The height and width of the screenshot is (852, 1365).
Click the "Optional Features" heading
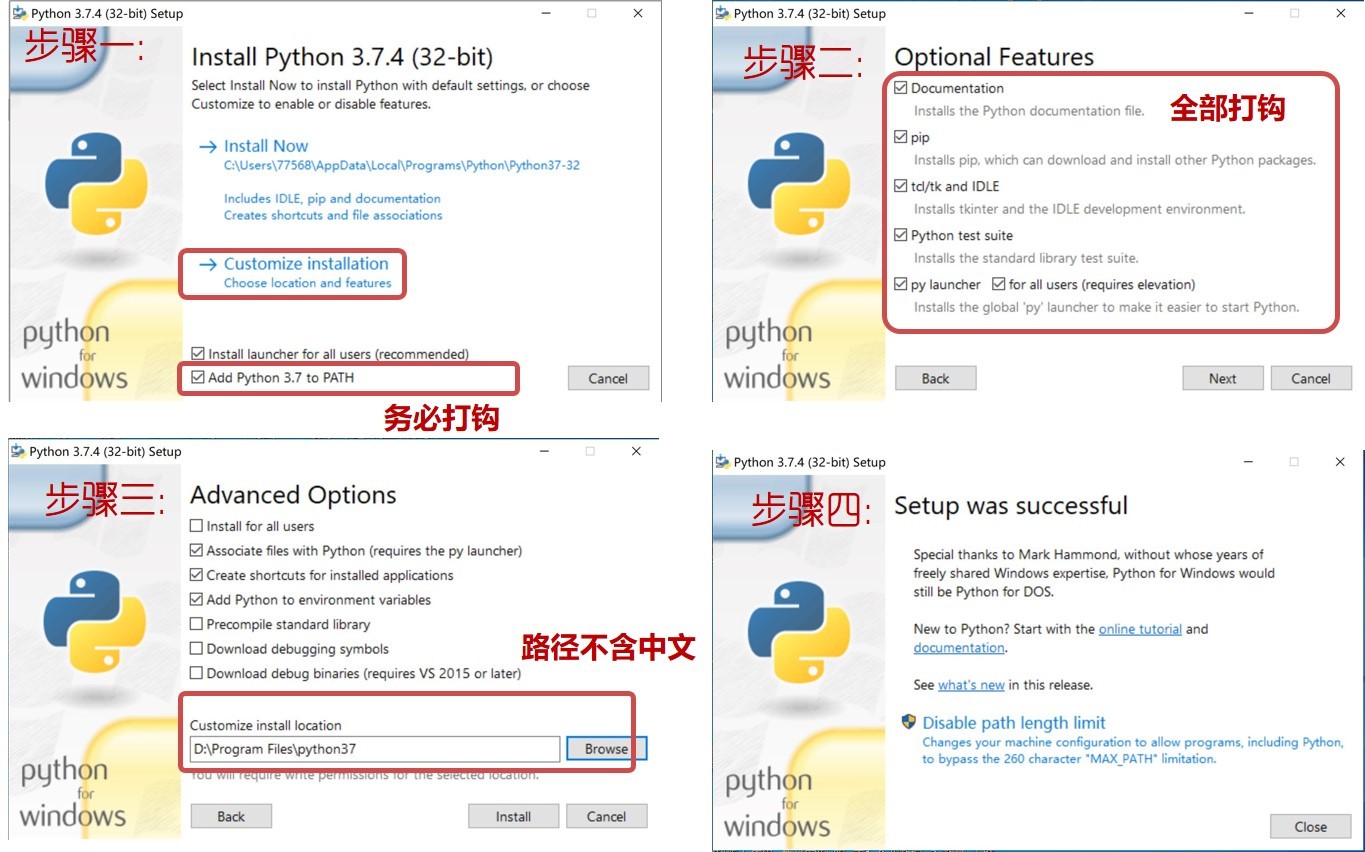click(994, 57)
